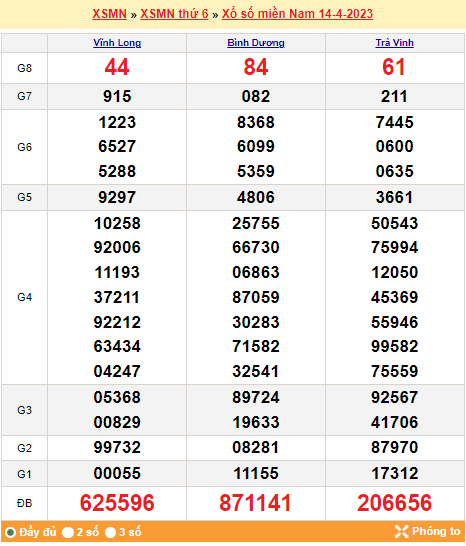Click Vĩnh Long special prize 625596
Screen dimensions: 466x546
click(x=117, y=503)
